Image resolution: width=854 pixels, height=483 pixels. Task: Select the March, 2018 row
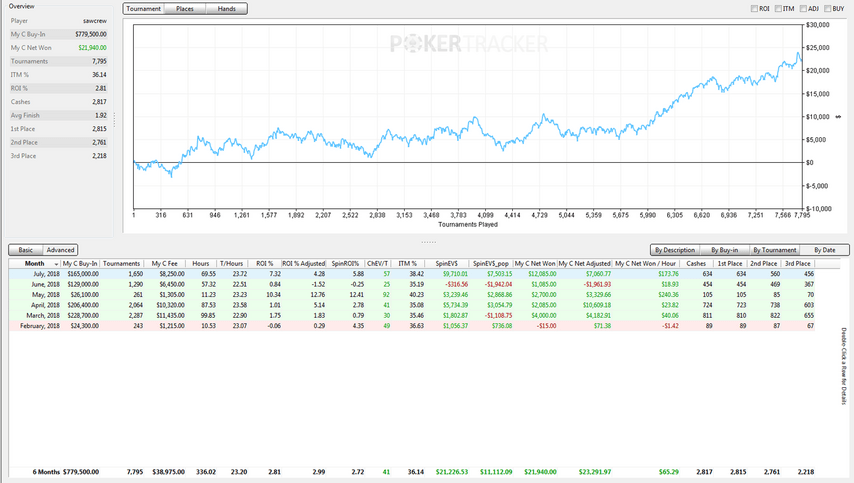(x=412, y=315)
